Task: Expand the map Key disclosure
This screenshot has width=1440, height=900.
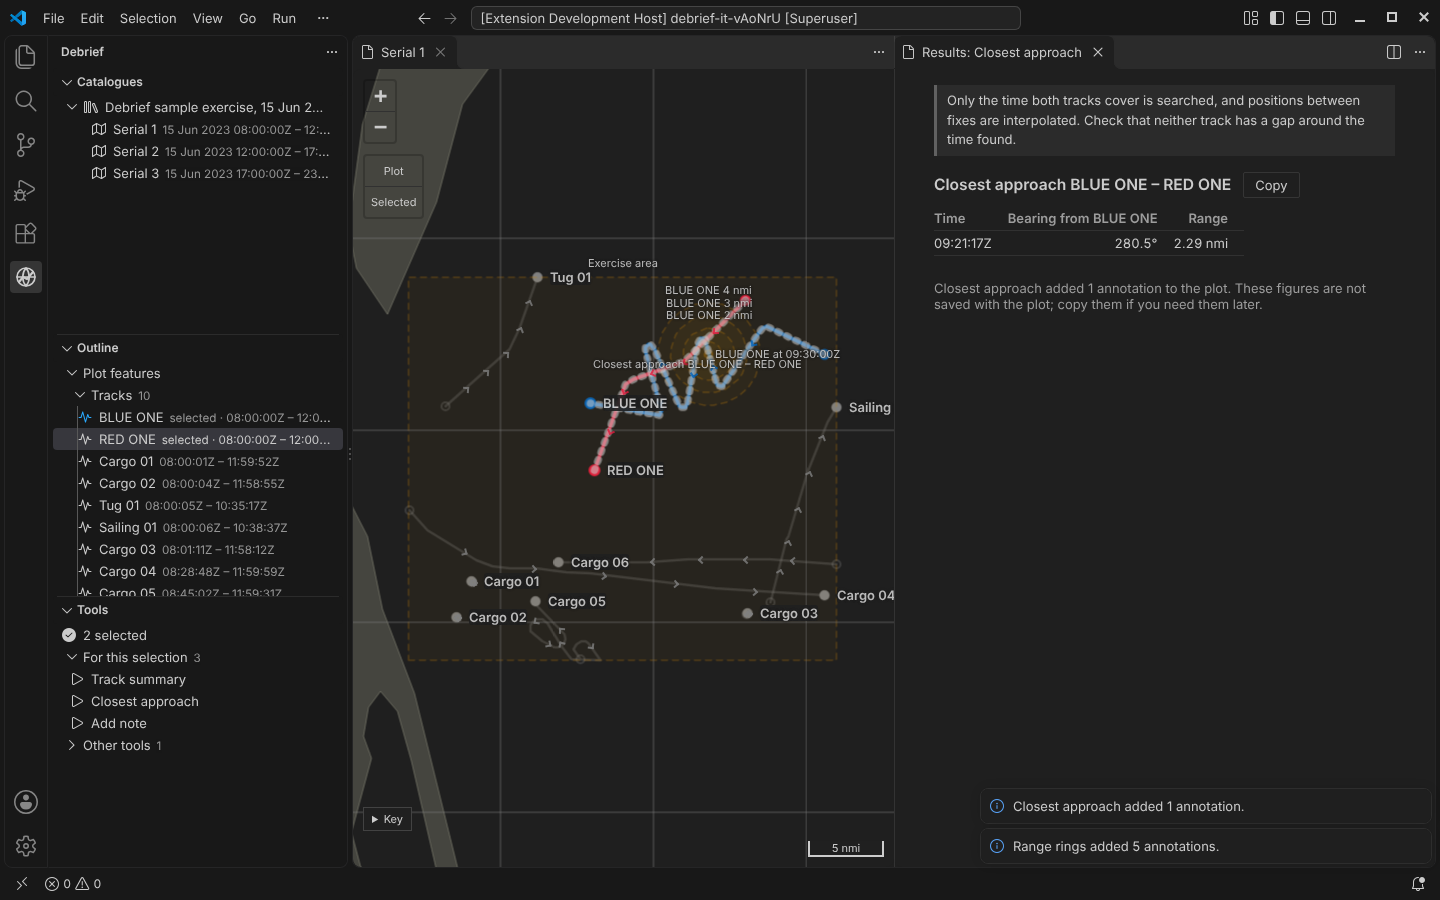Action: tap(387, 819)
